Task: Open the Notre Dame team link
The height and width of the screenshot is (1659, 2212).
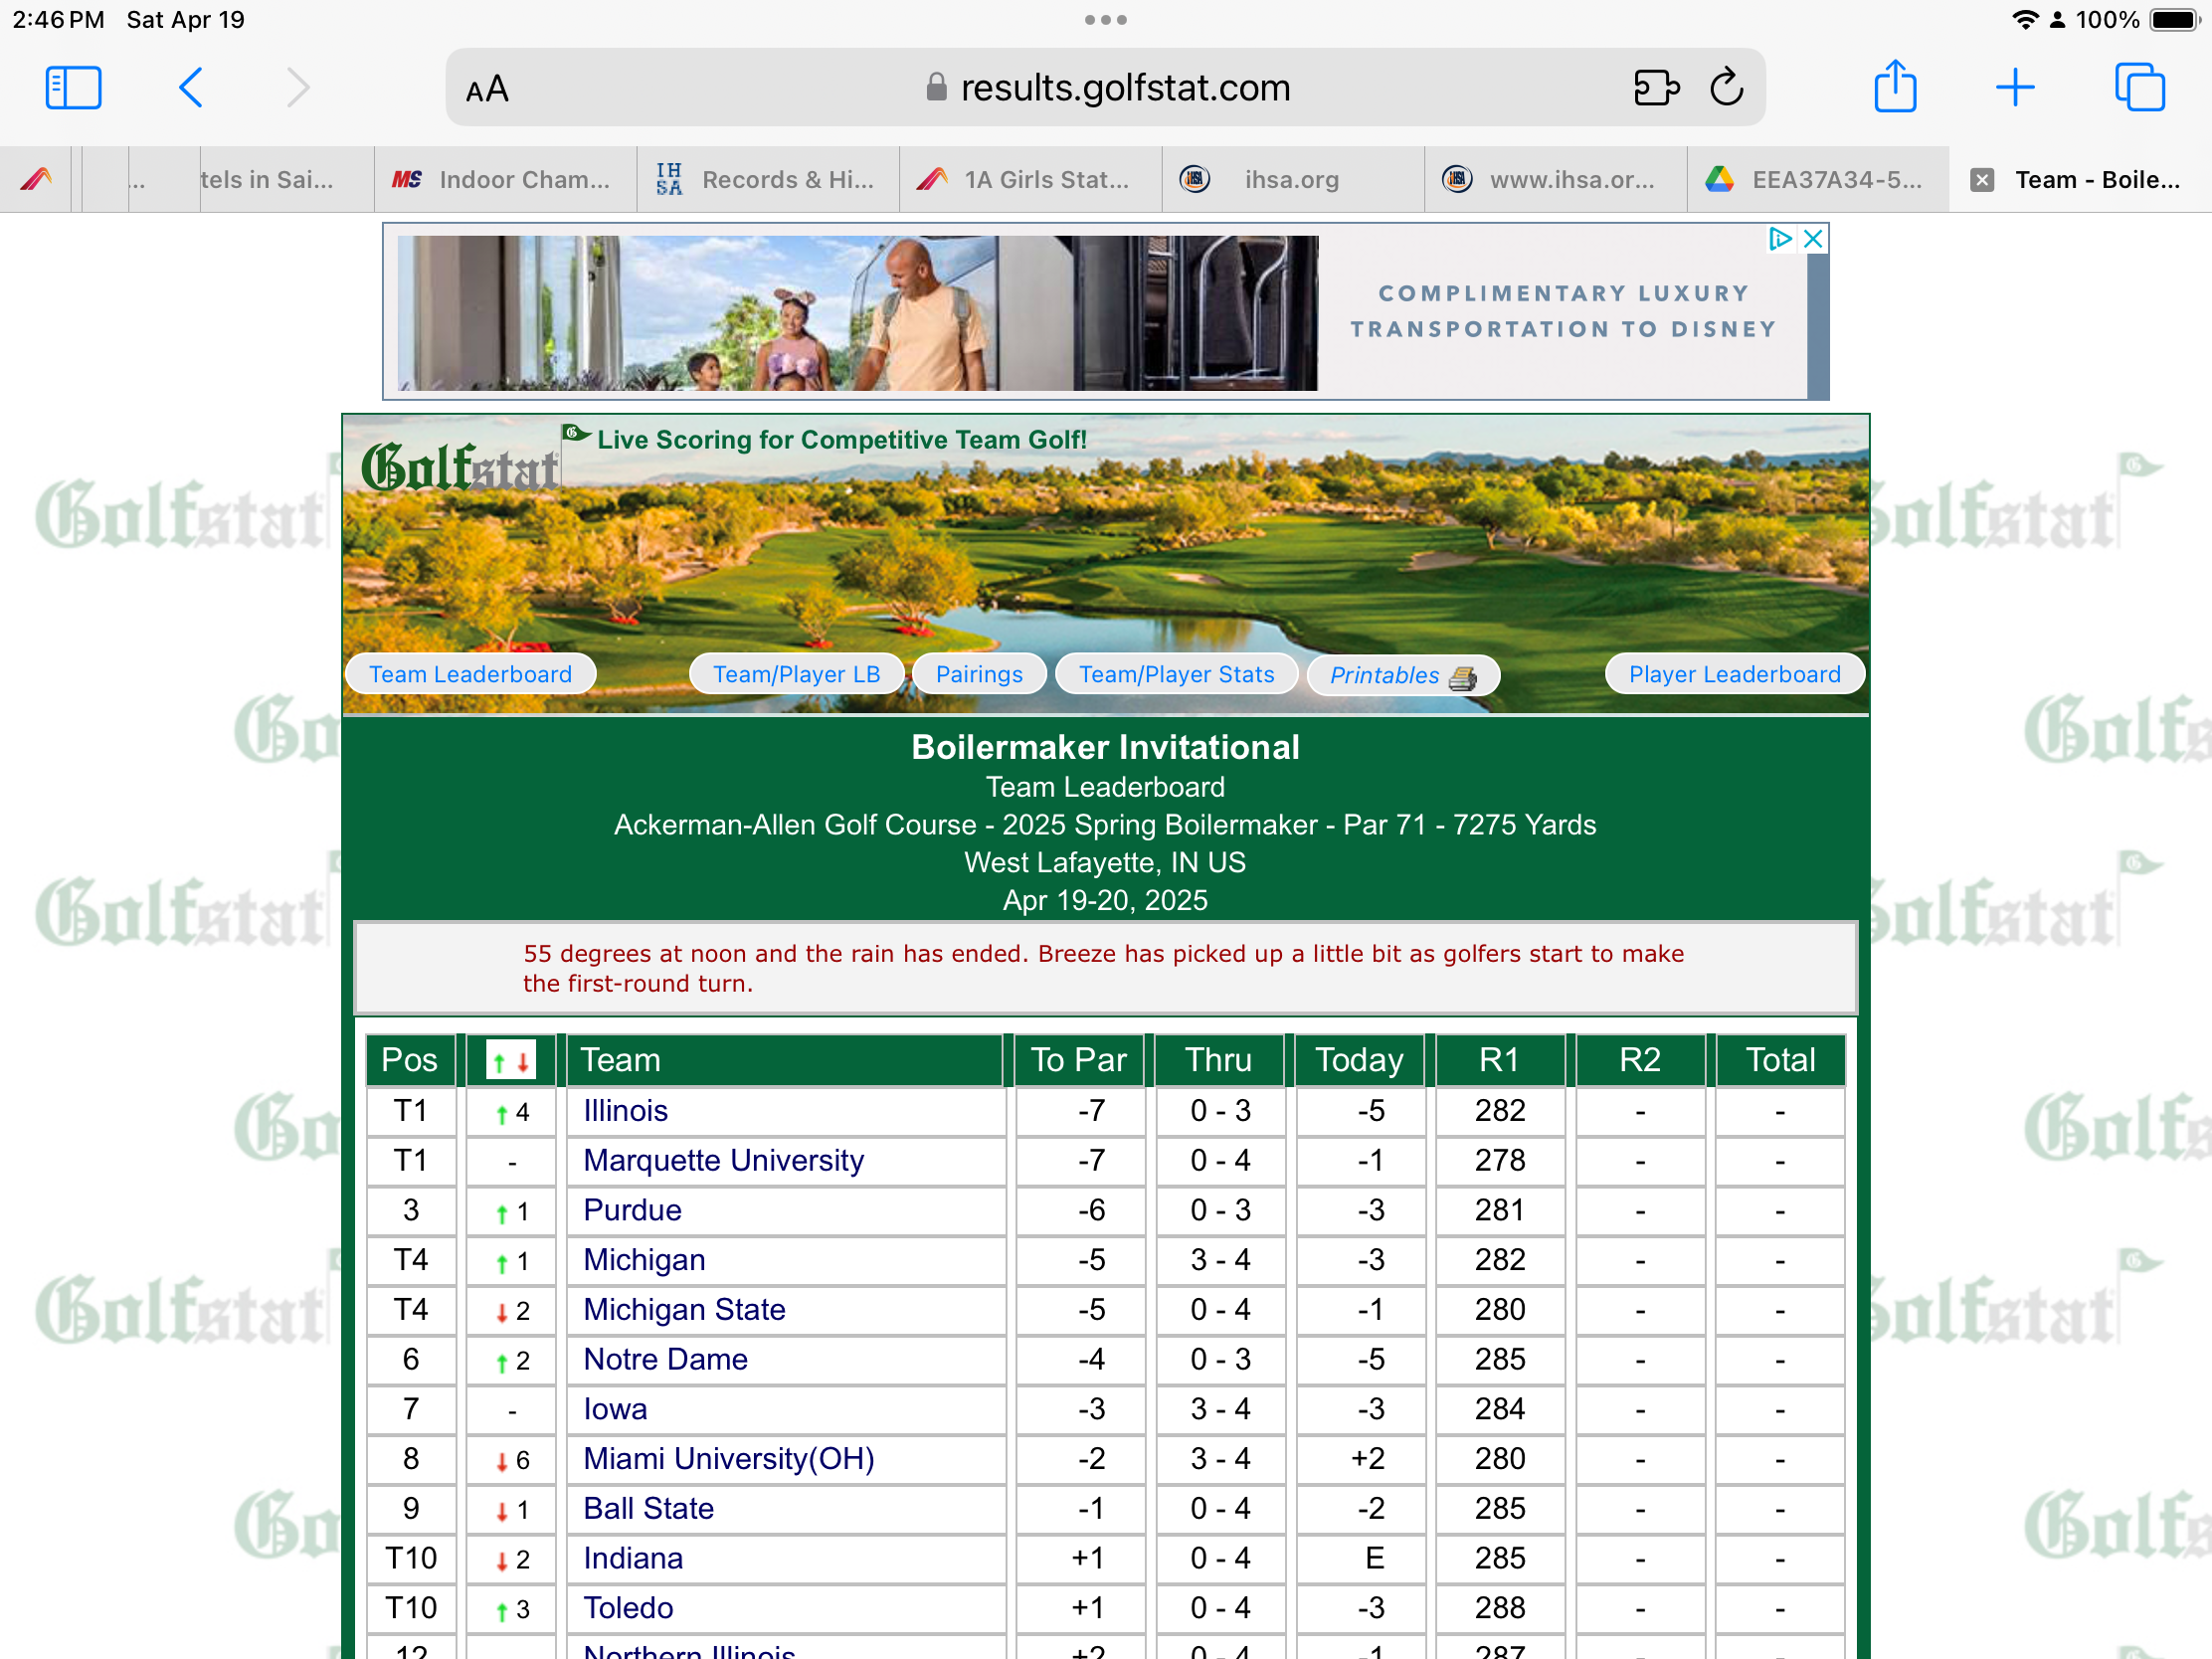Action: pos(665,1359)
